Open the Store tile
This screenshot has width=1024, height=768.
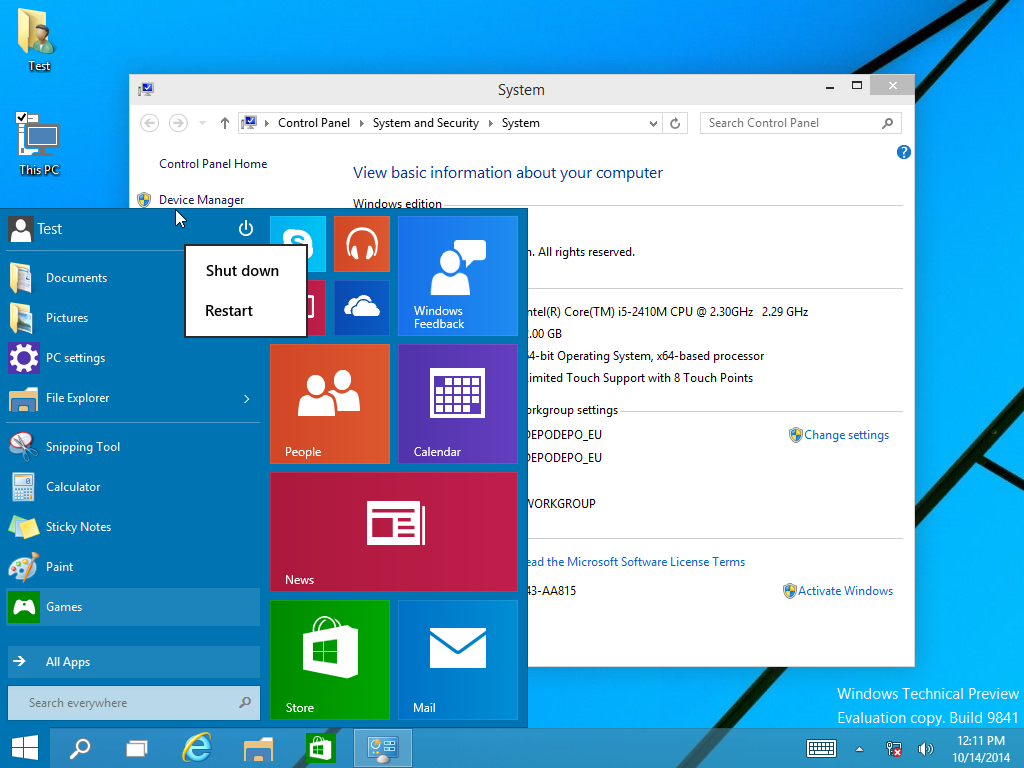click(329, 659)
